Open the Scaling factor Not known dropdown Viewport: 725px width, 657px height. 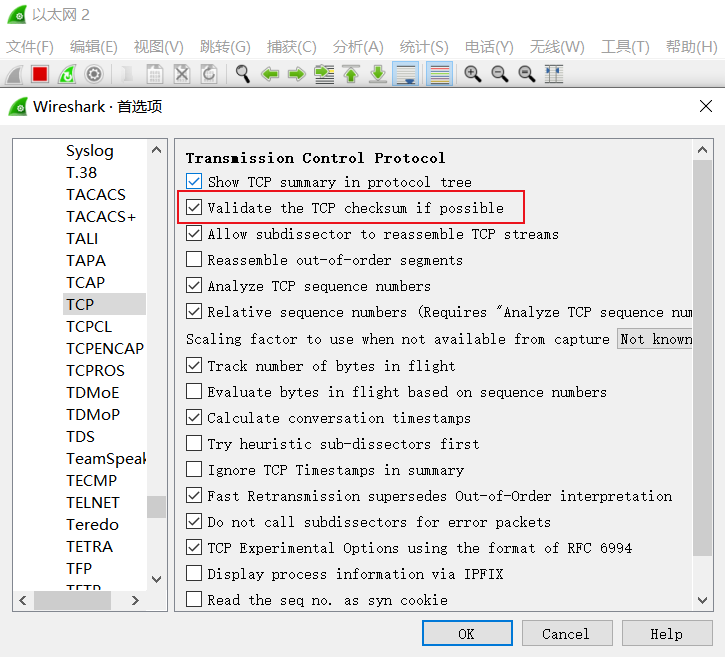pyautogui.click(x=655, y=339)
